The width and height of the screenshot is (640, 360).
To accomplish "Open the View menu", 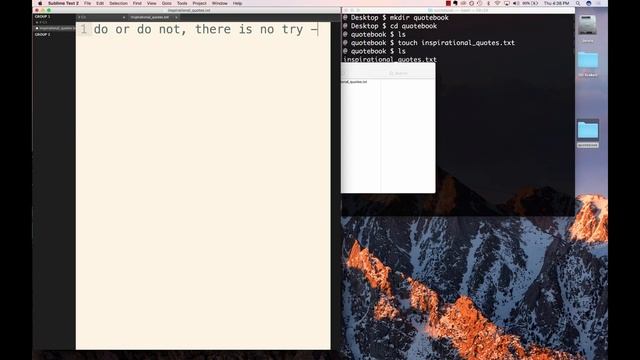I will 151,3.
